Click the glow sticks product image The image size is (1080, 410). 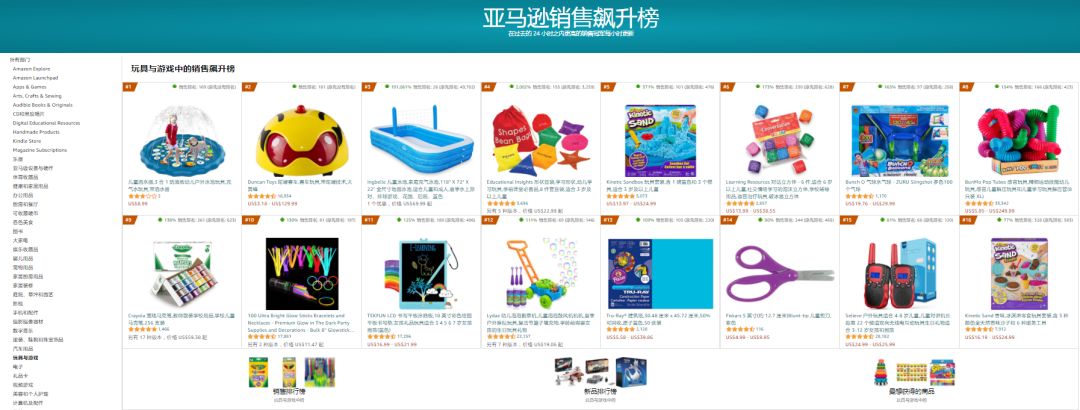(302, 274)
